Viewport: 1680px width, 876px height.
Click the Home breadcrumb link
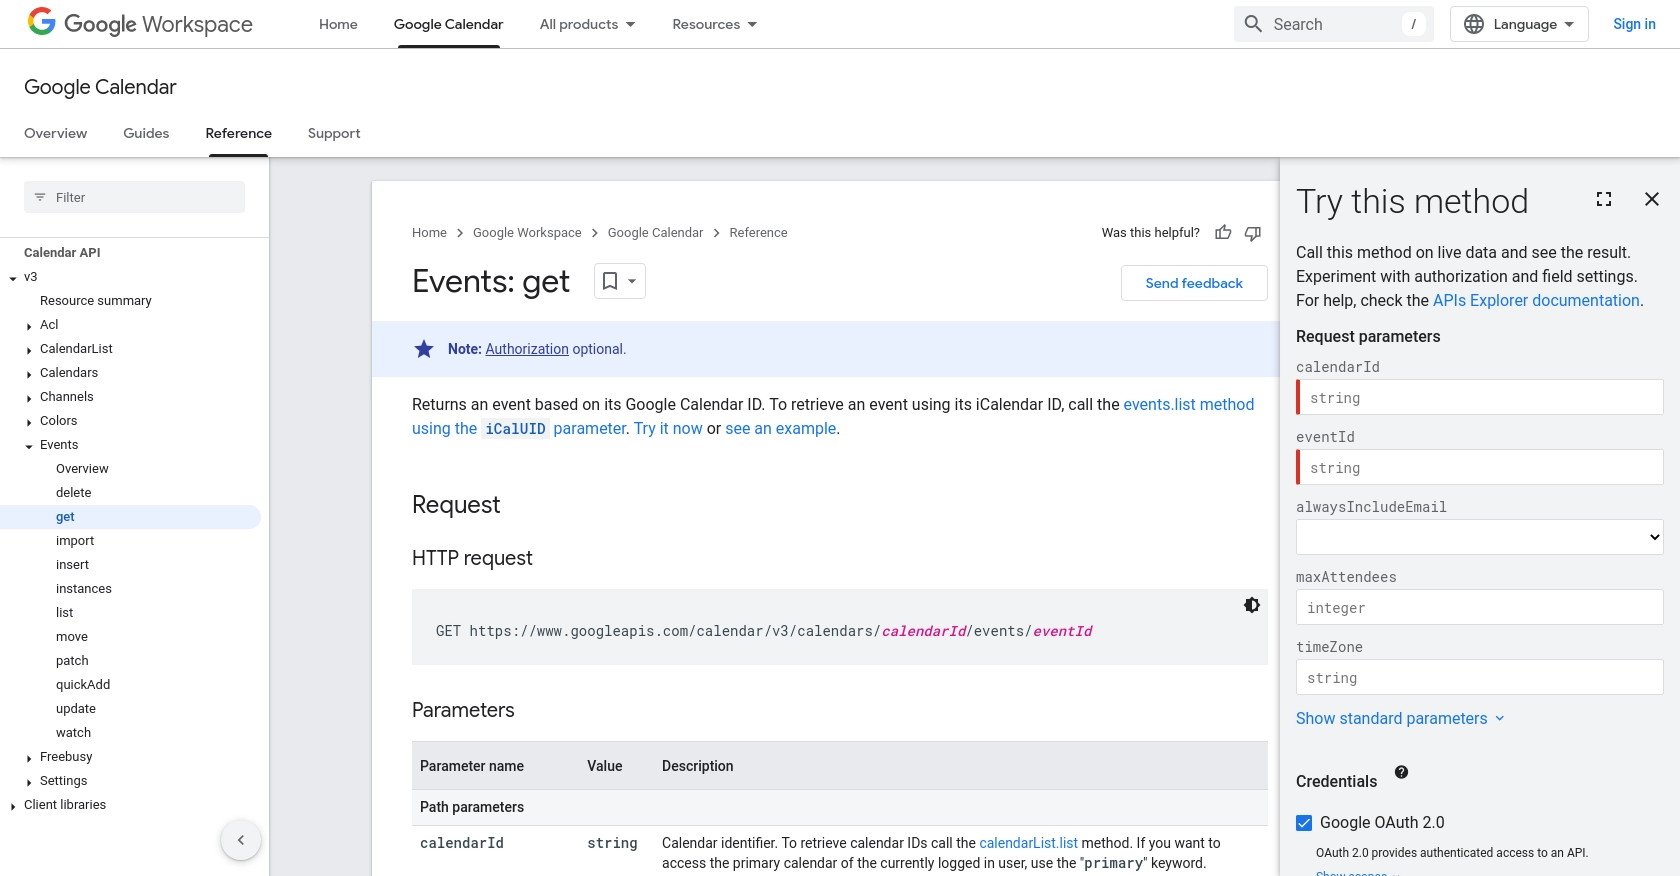[429, 233]
